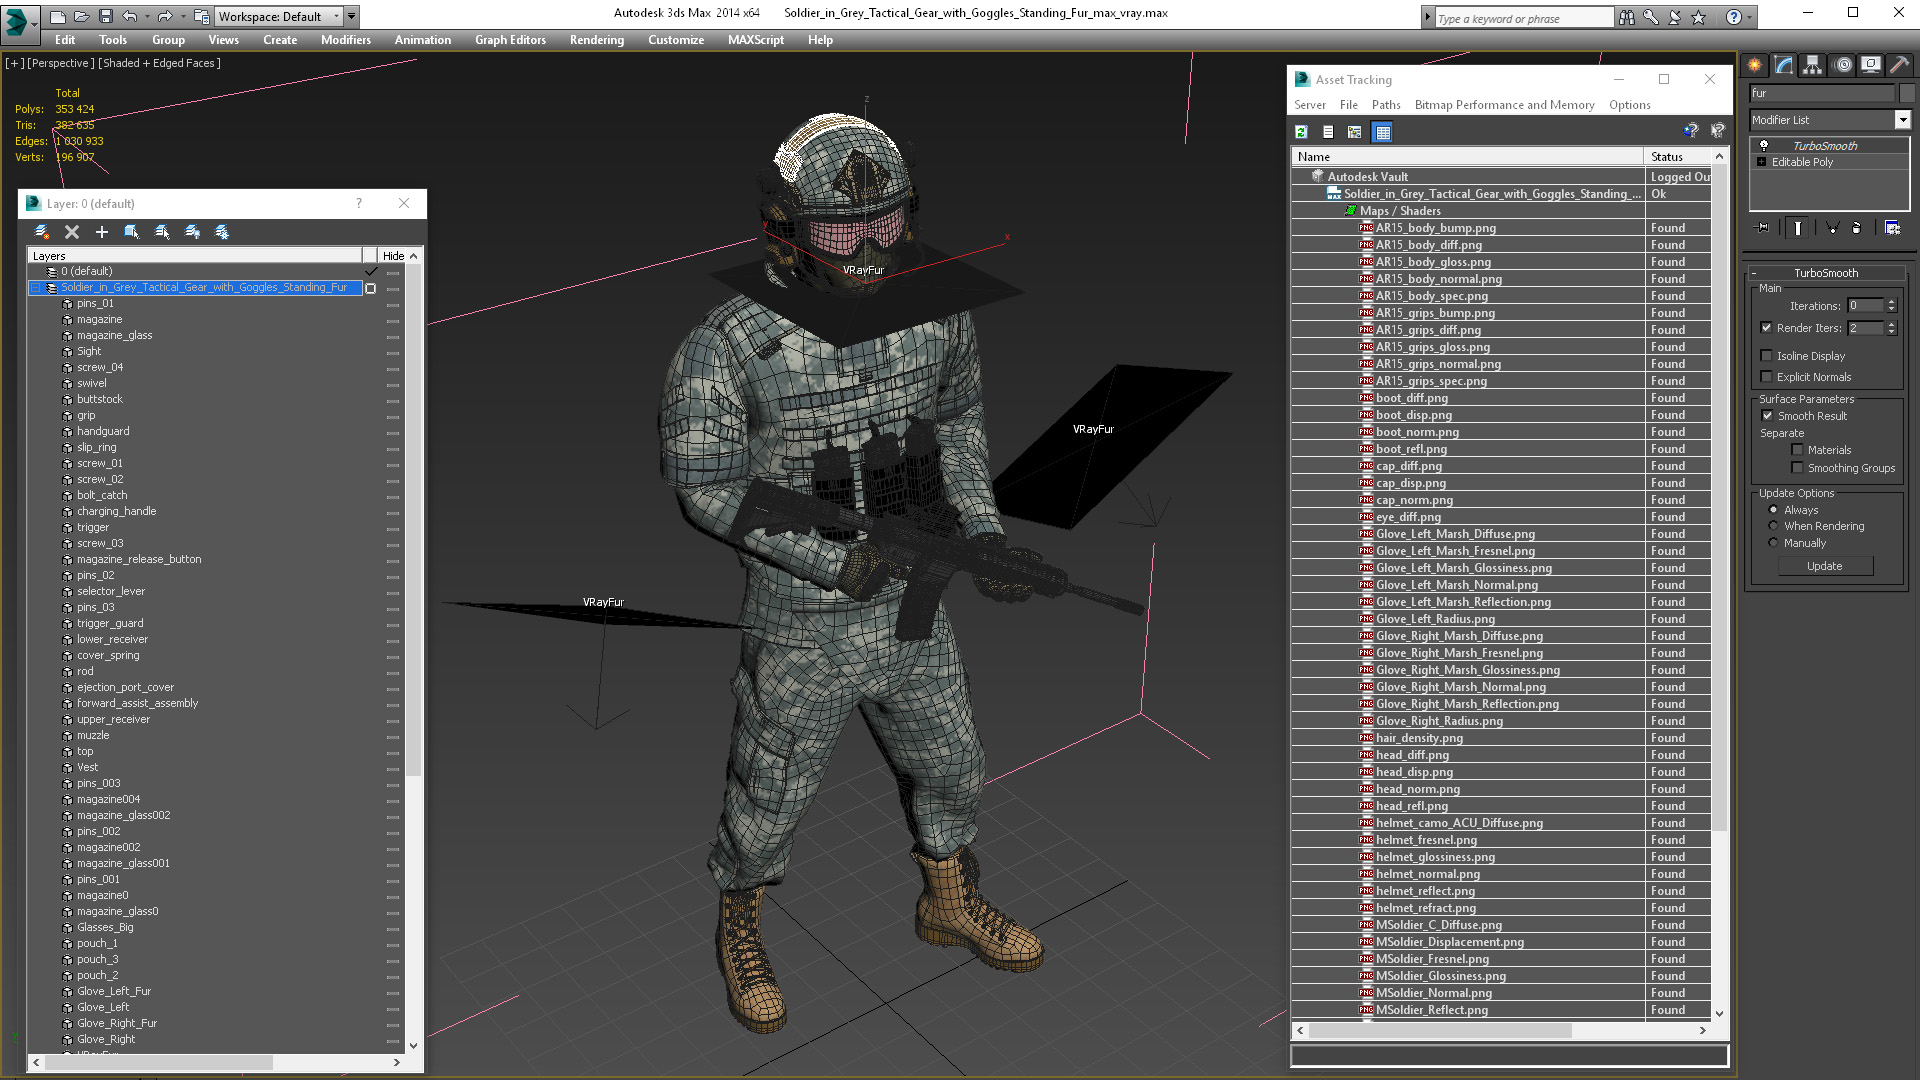Click Create New Layer icon in Layer dialog
Screen dimensions: 1920x1080
pyautogui.click(x=42, y=232)
